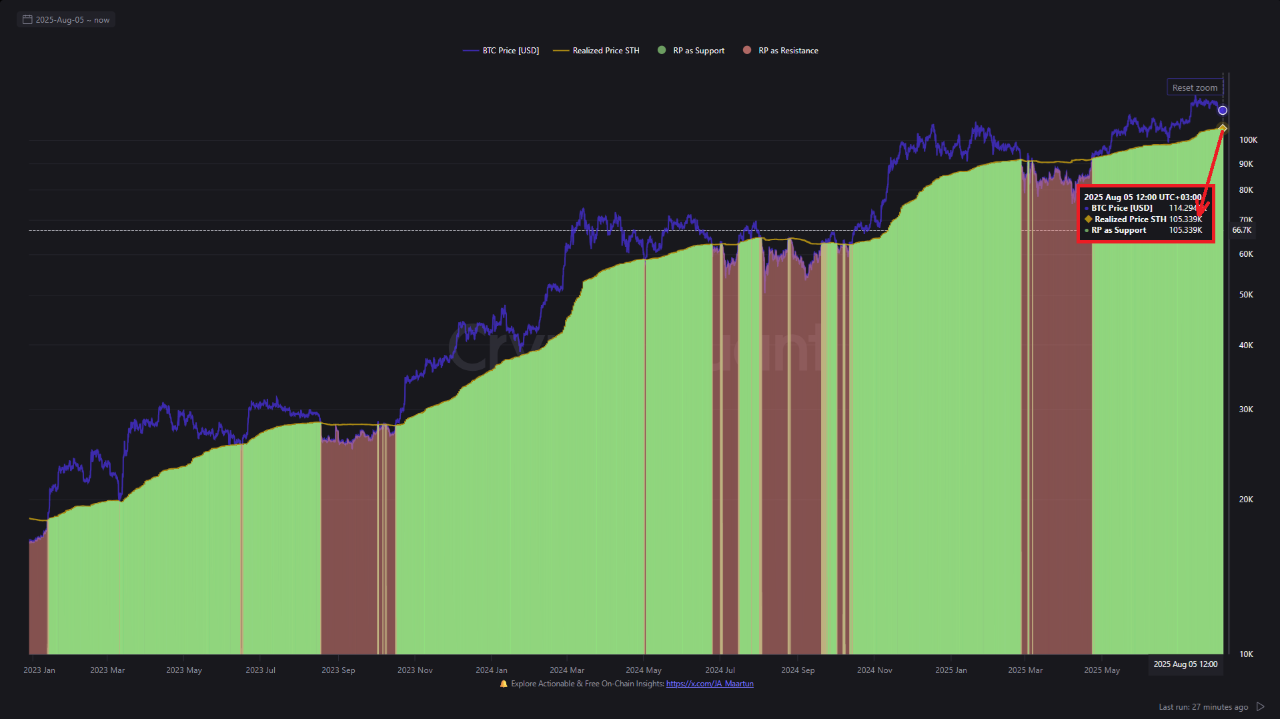This screenshot has width=1280, height=719.
Task: Click the tooltip showing Aug 05 price data
Action: [1146, 212]
